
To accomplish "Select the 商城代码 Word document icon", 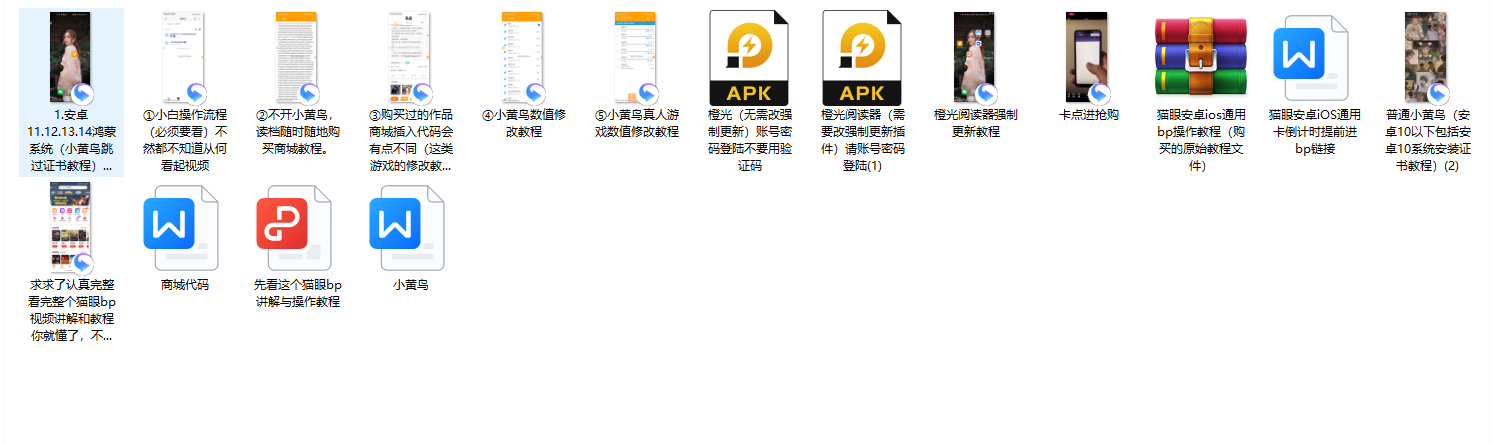I will point(184,229).
